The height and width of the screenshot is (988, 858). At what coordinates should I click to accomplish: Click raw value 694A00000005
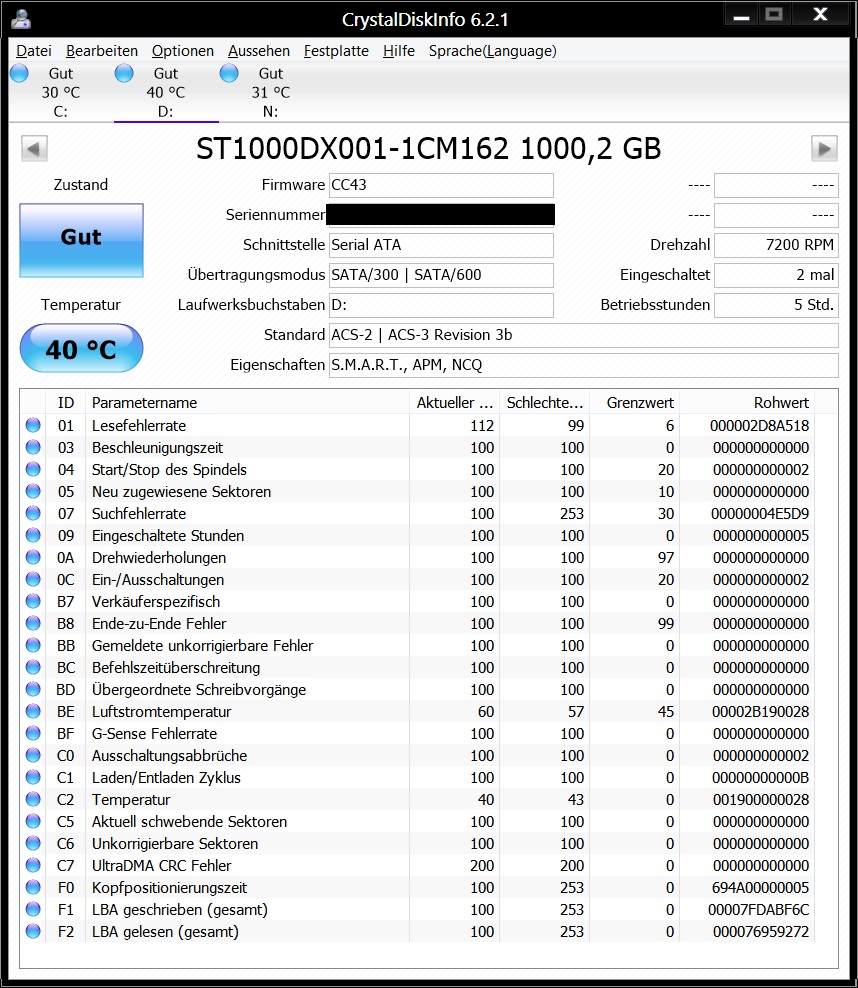760,888
